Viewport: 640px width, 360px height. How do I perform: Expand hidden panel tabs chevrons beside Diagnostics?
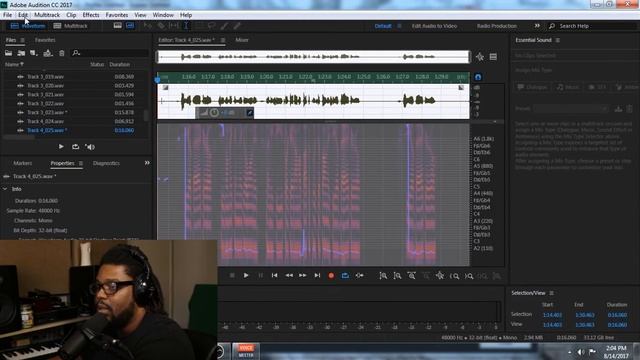147,163
